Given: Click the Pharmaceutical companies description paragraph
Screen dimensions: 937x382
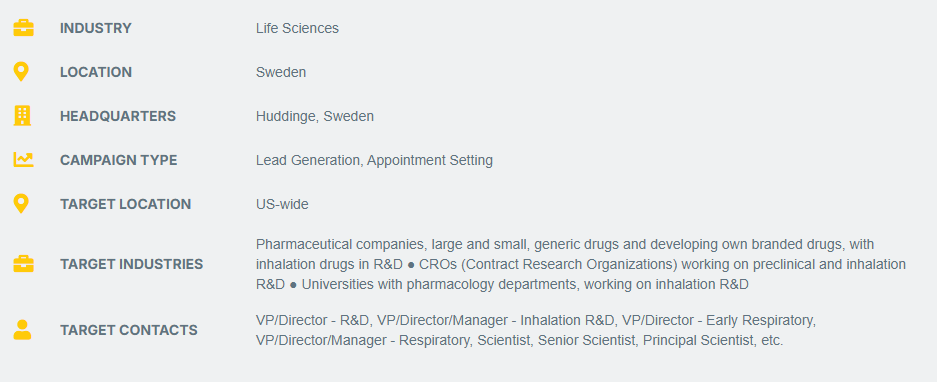Looking at the screenshot, I should (x=581, y=264).
